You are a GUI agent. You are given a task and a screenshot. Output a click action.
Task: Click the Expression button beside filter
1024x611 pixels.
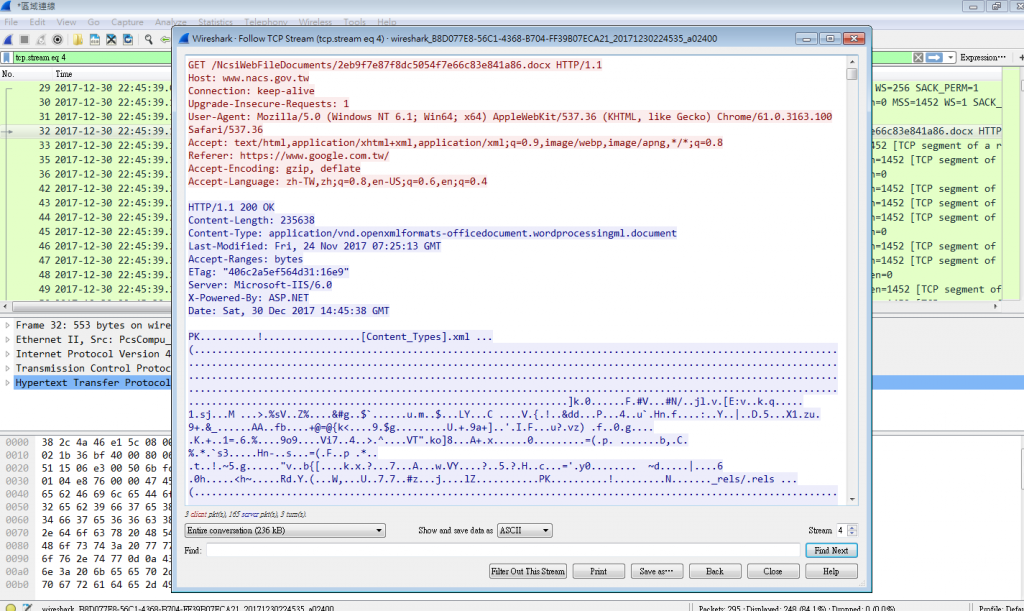tap(982, 57)
